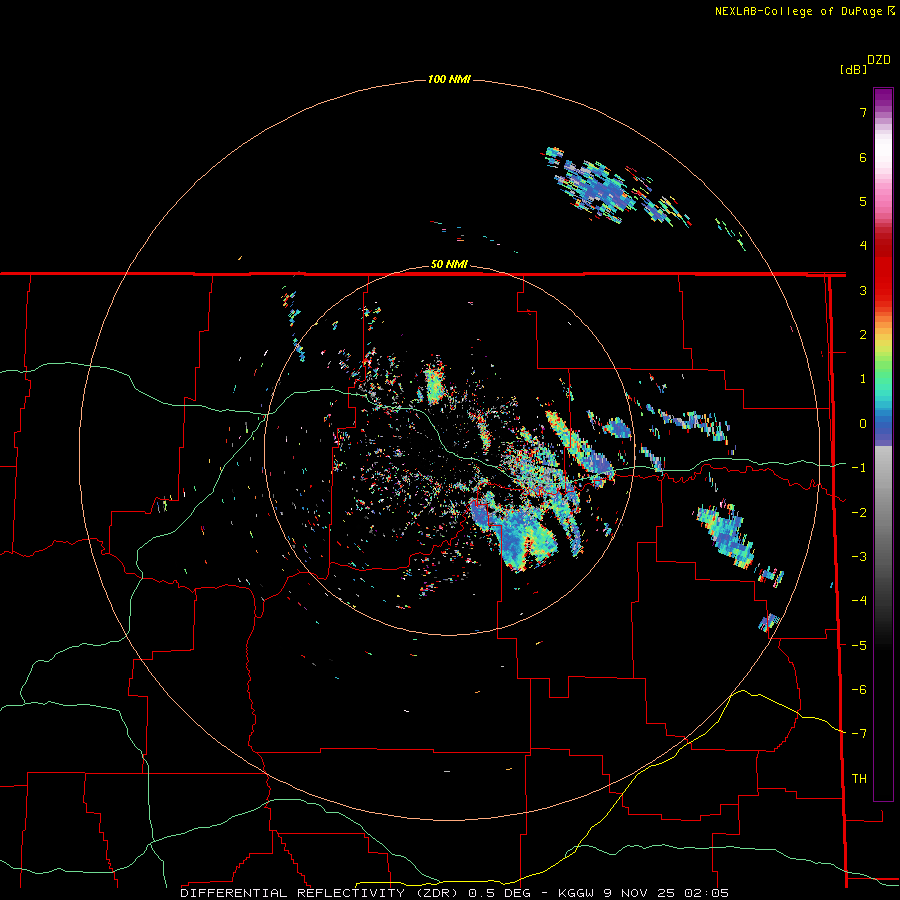Click the -6 value on color scale

pyautogui.click(x=859, y=690)
